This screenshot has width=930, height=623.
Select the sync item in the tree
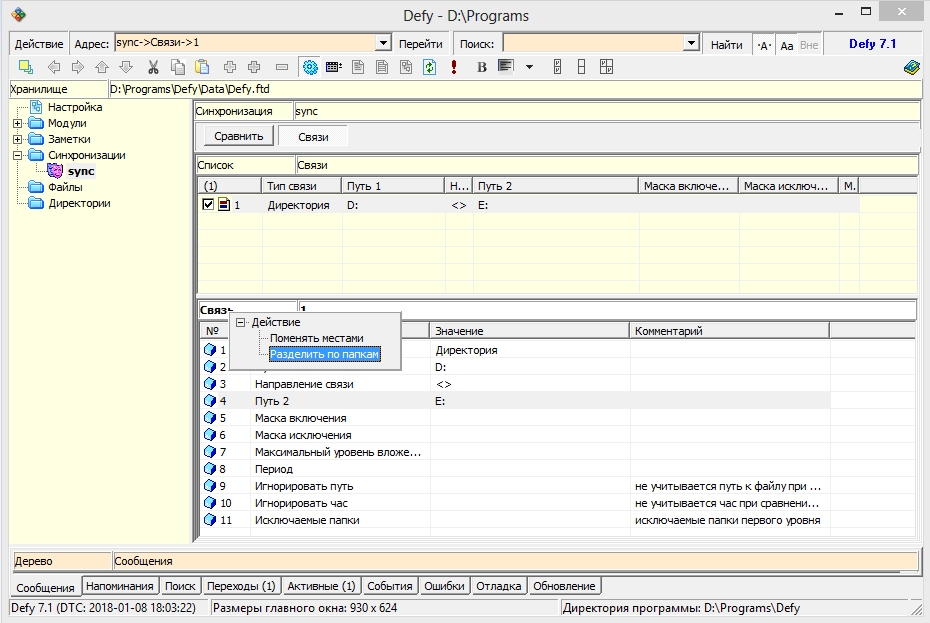point(81,171)
